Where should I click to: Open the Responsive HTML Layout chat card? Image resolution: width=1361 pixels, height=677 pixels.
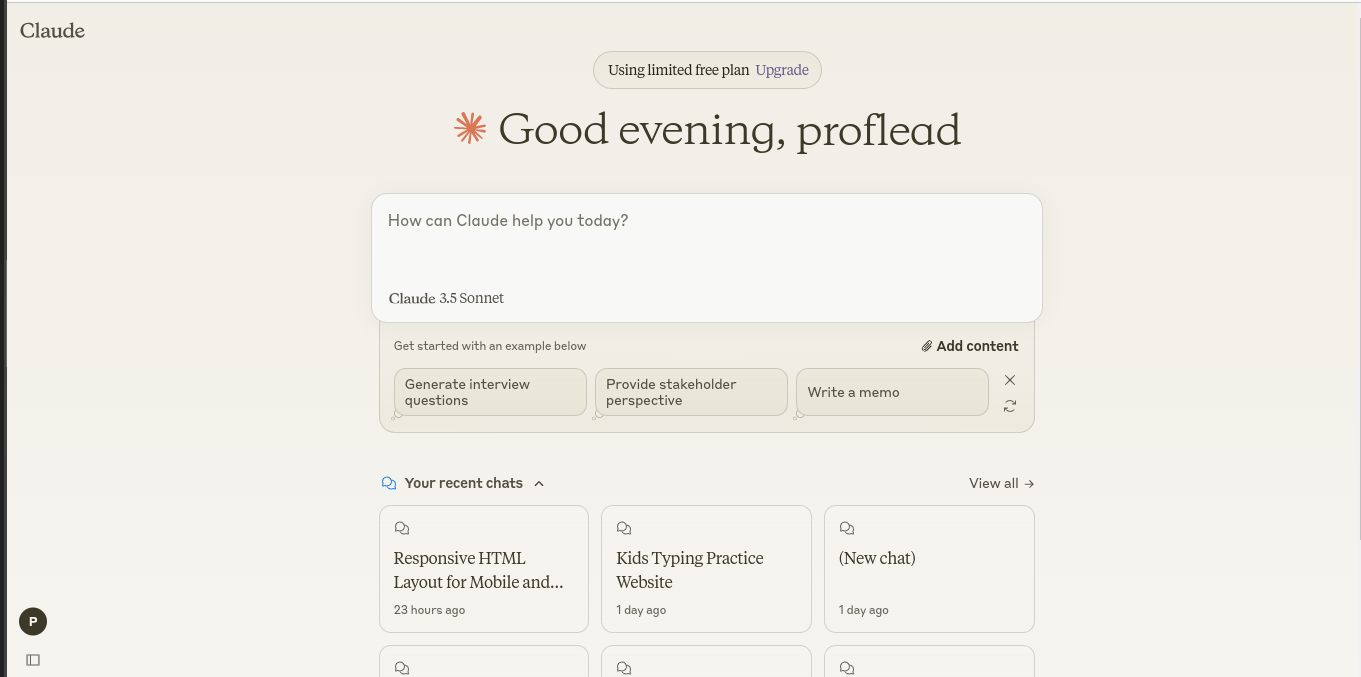[x=484, y=569]
